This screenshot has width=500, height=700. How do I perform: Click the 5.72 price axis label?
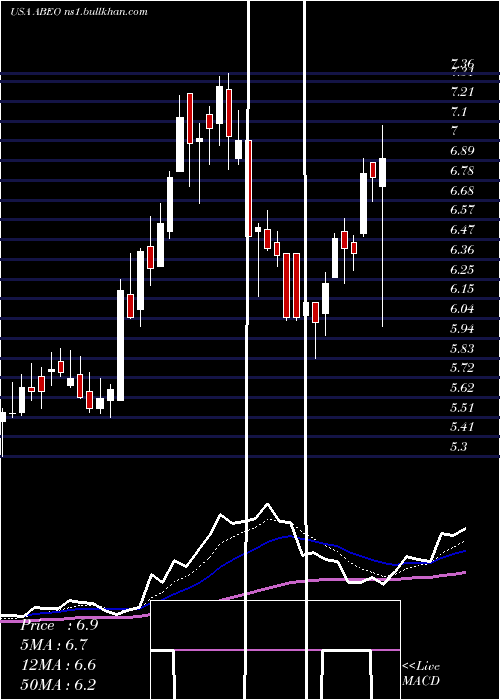(x=462, y=368)
